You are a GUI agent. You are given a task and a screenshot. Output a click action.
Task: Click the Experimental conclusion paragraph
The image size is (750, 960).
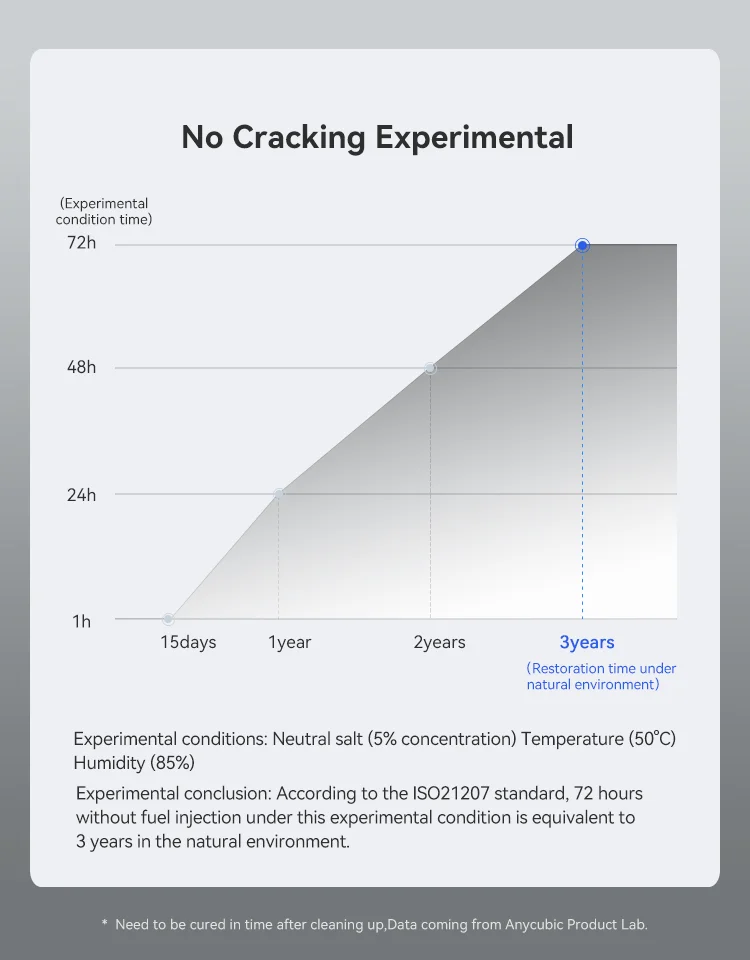[x=359, y=817]
